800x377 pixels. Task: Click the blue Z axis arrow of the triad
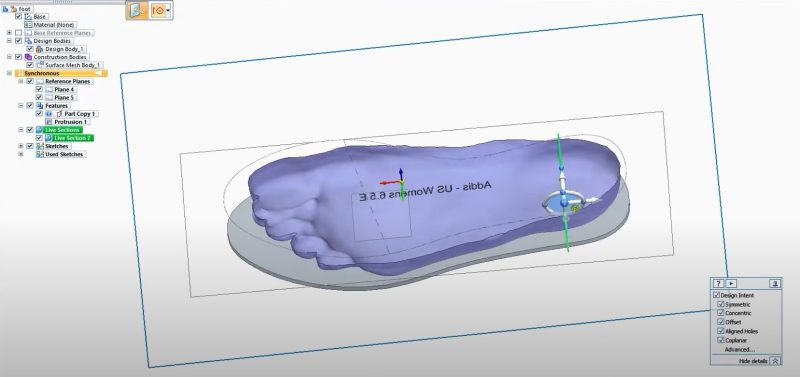tap(401, 173)
